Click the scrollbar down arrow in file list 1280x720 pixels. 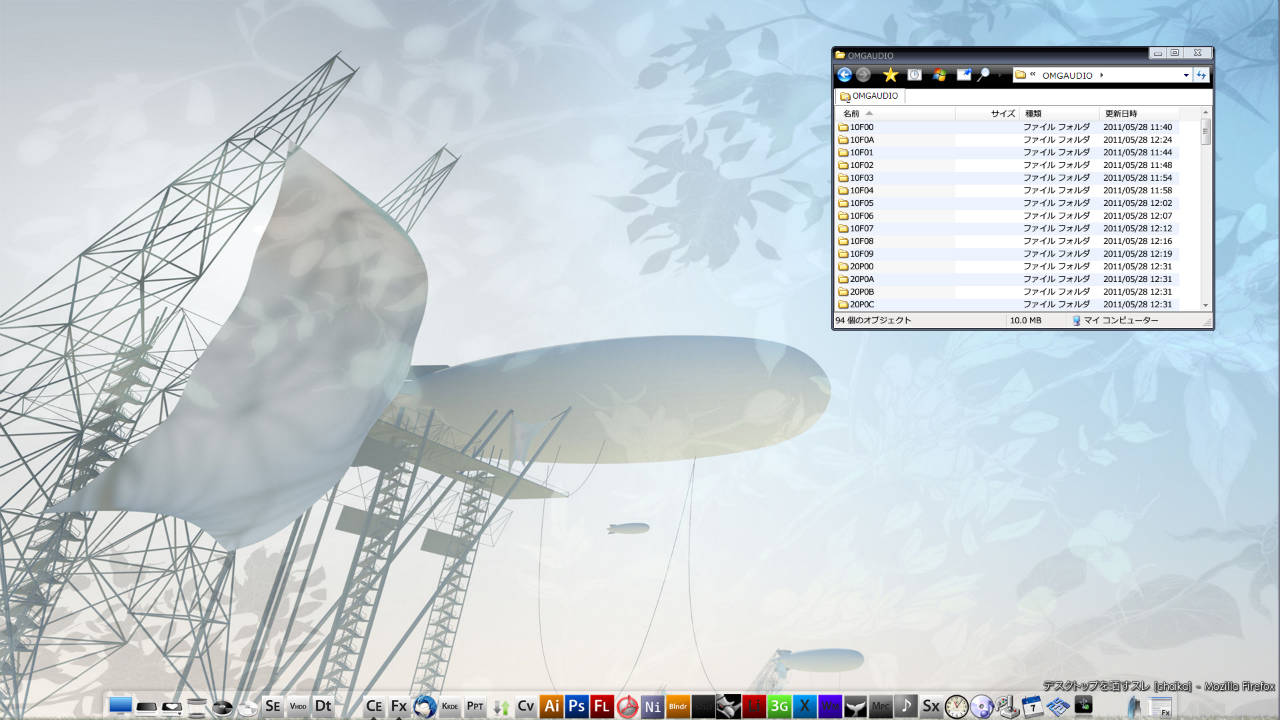[x=1205, y=305]
